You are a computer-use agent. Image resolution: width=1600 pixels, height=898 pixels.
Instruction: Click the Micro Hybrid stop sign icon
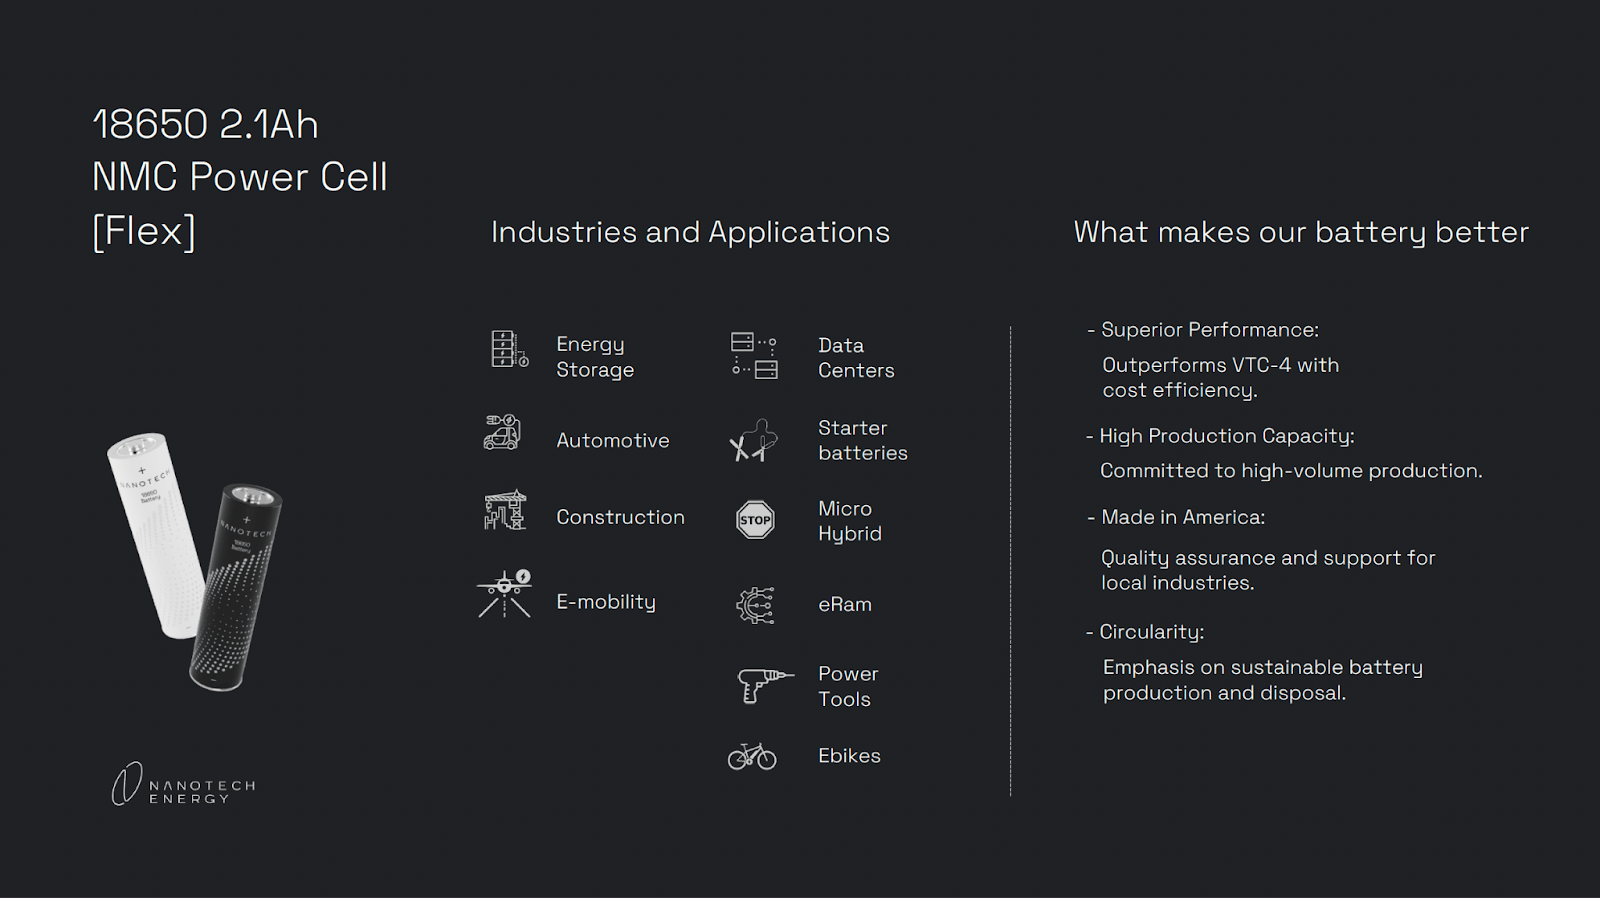click(x=755, y=520)
